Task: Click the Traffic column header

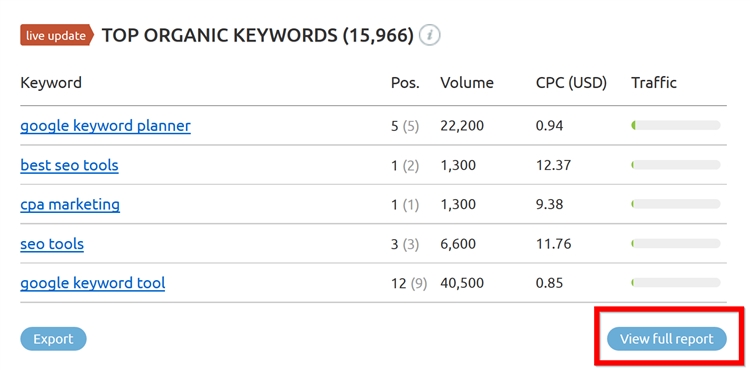Action: (x=654, y=83)
